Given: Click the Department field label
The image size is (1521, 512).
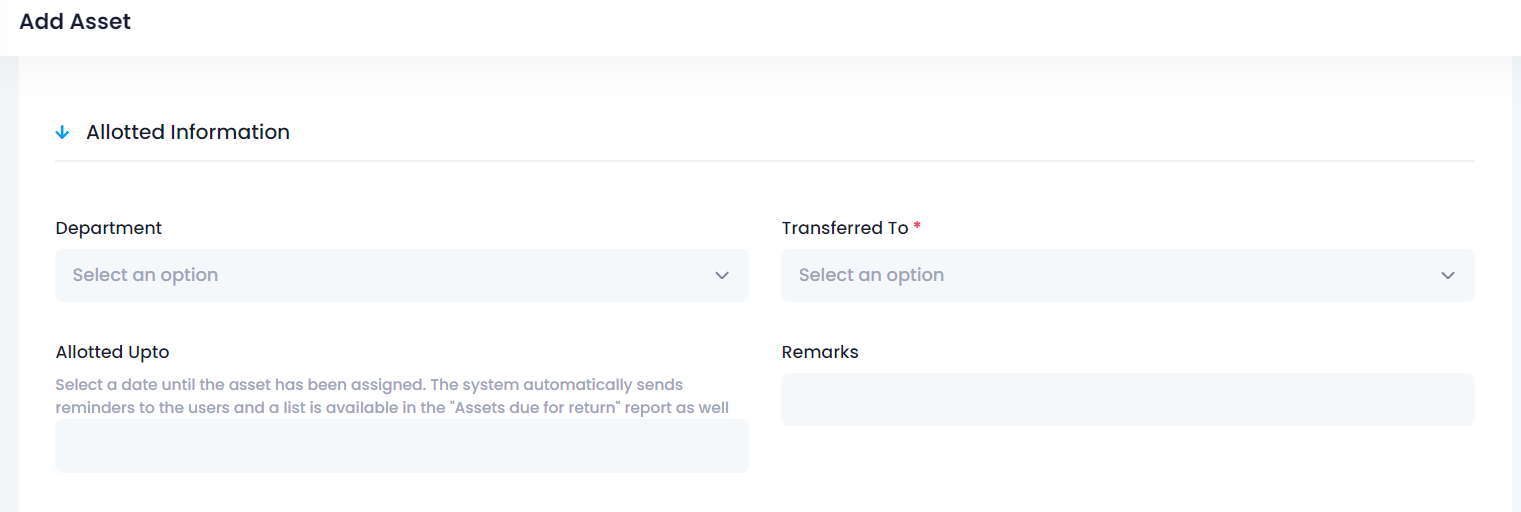Looking at the screenshot, I should pos(109,228).
